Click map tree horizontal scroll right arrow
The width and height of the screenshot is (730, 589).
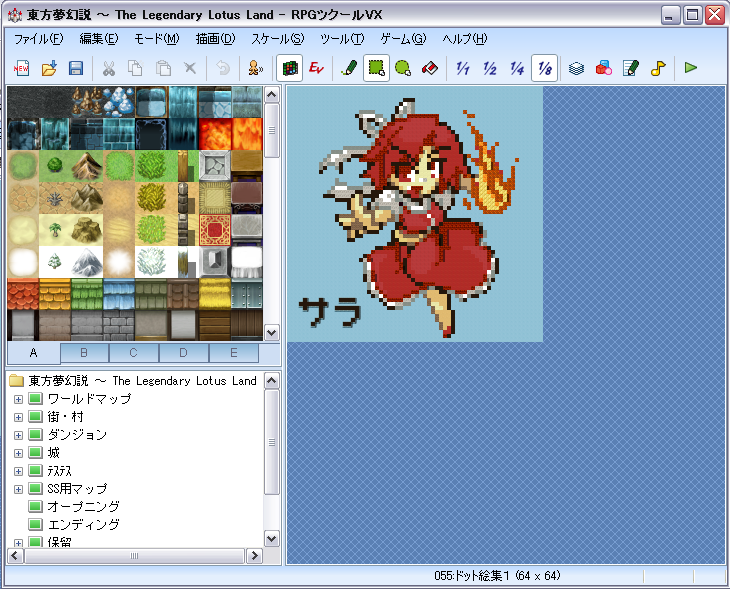254,555
